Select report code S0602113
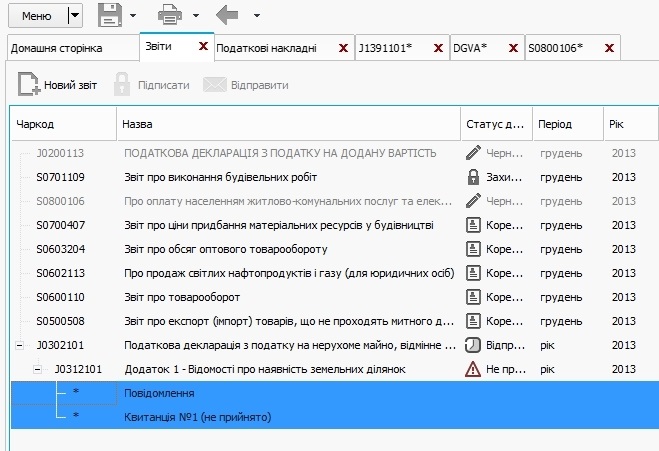 tap(61, 273)
